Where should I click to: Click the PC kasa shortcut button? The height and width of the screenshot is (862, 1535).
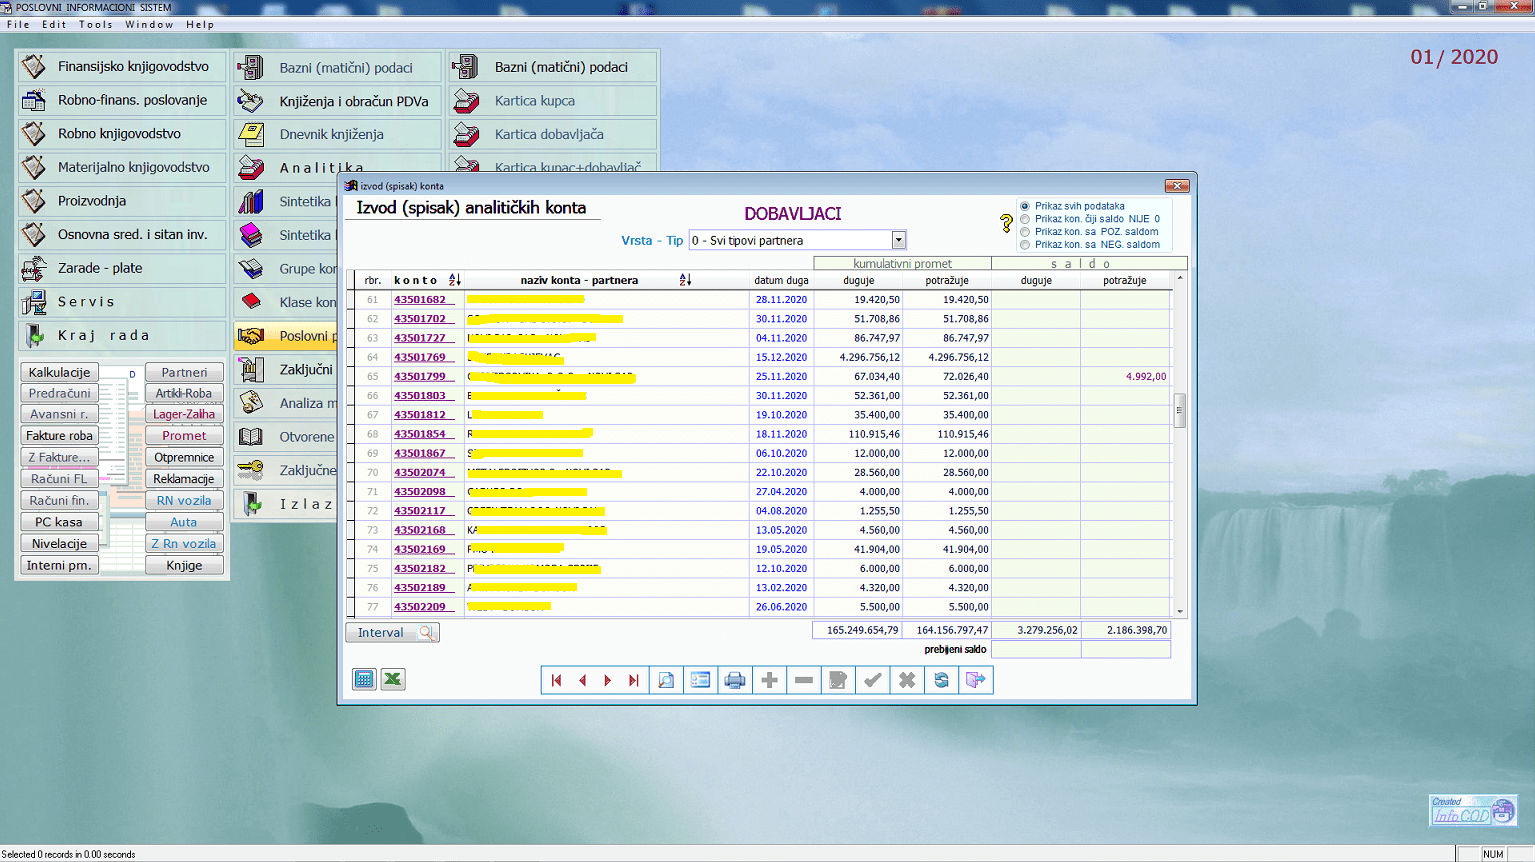(x=59, y=522)
